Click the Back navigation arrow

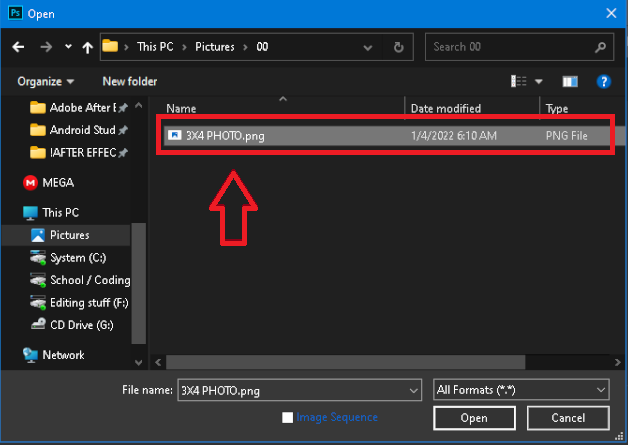(18, 47)
